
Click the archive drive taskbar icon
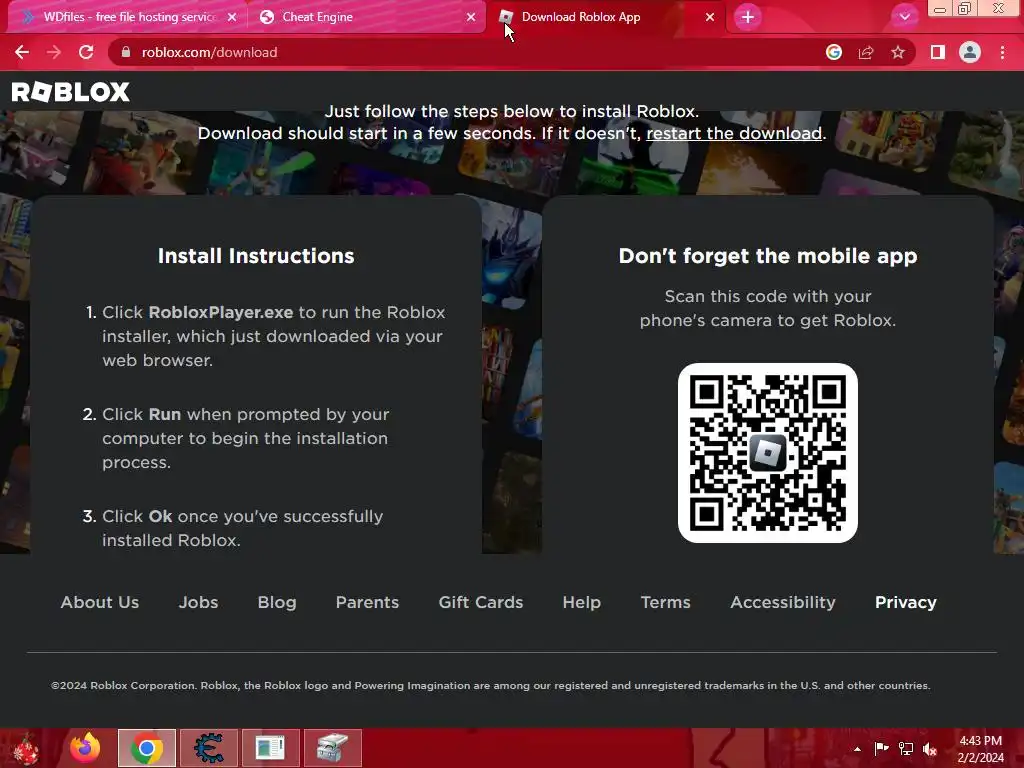coord(332,748)
